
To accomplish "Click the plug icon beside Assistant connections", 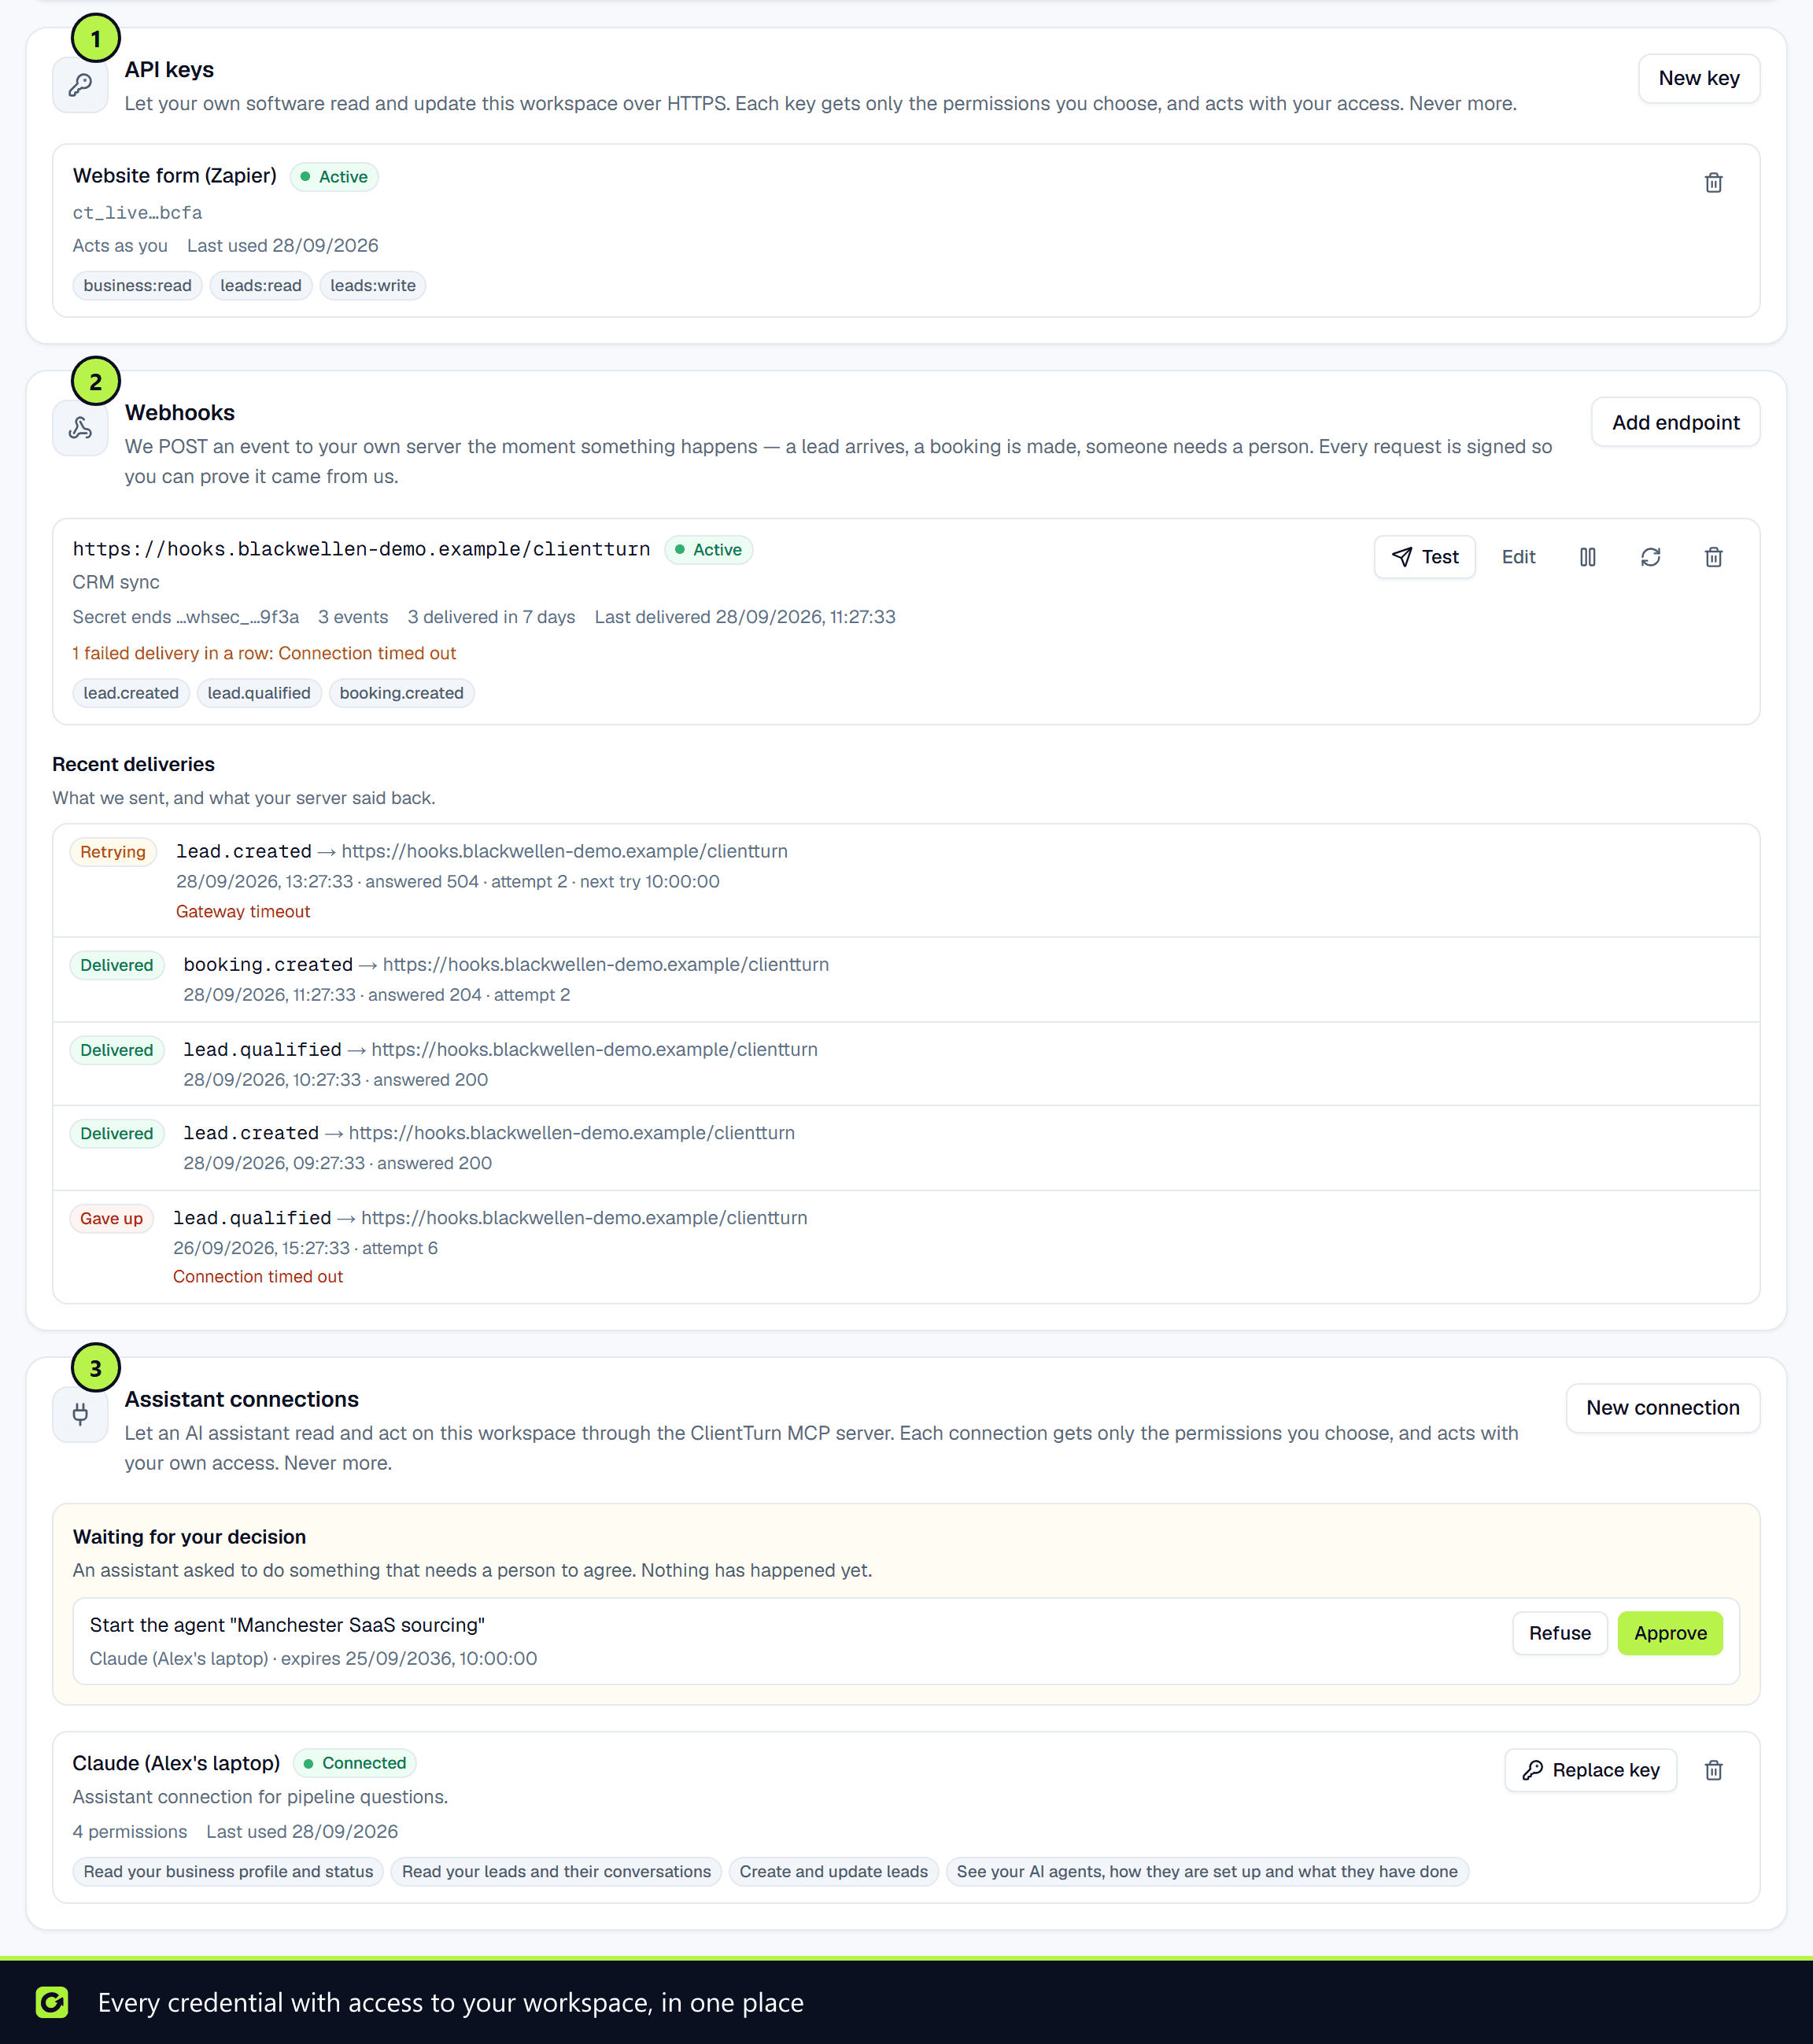I will [81, 1414].
